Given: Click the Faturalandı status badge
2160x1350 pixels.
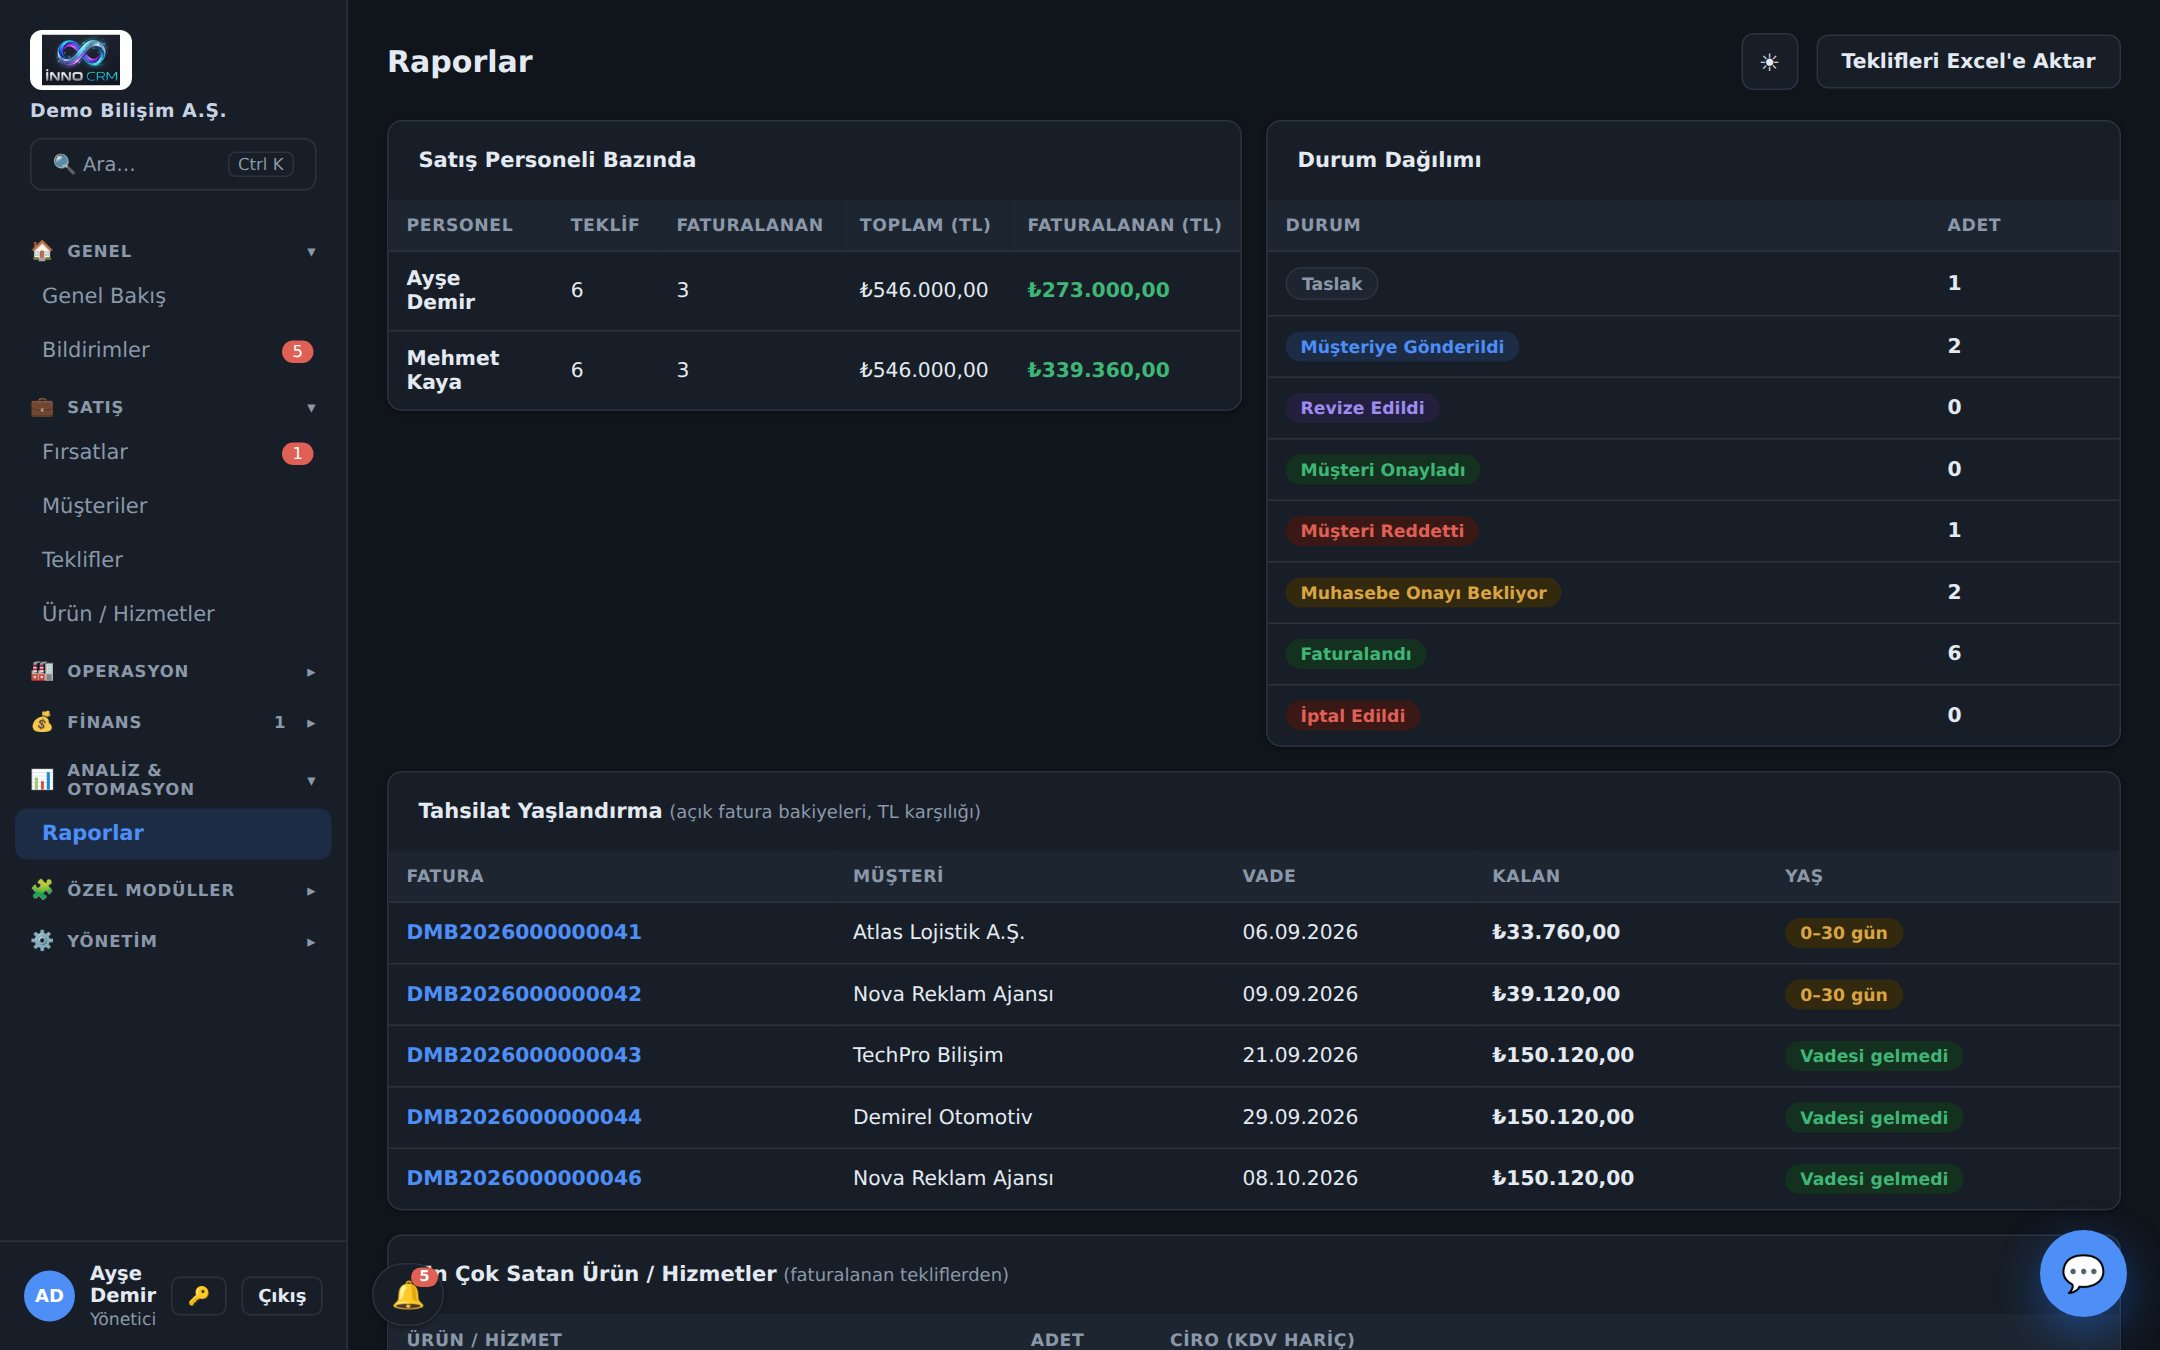Looking at the screenshot, I should (x=1355, y=654).
